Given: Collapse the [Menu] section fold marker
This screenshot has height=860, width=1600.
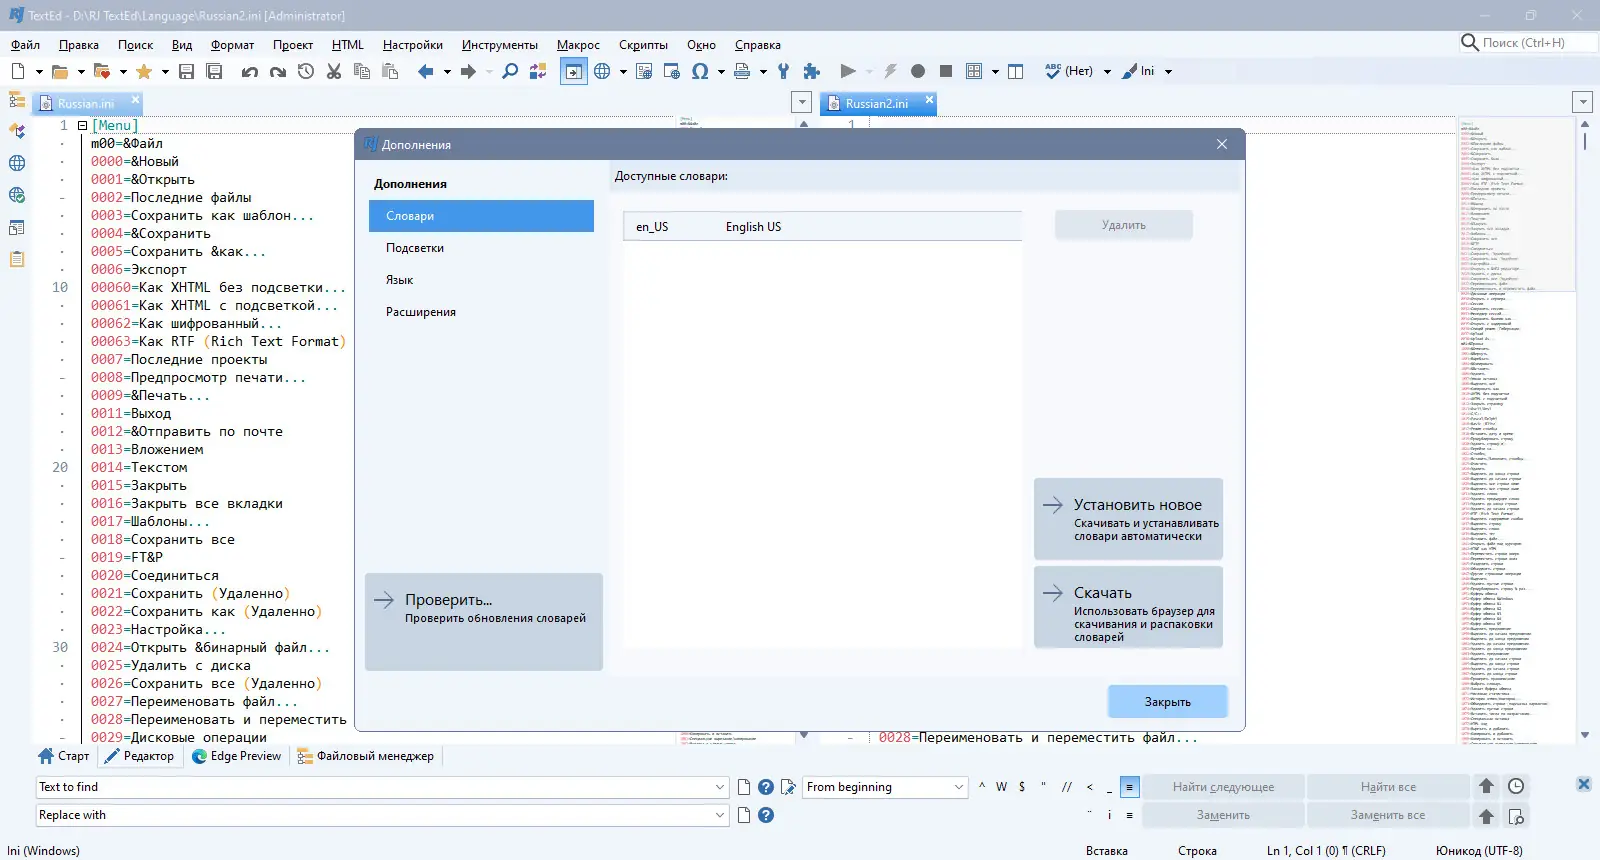Looking at the screenshot, I should 82,126.
